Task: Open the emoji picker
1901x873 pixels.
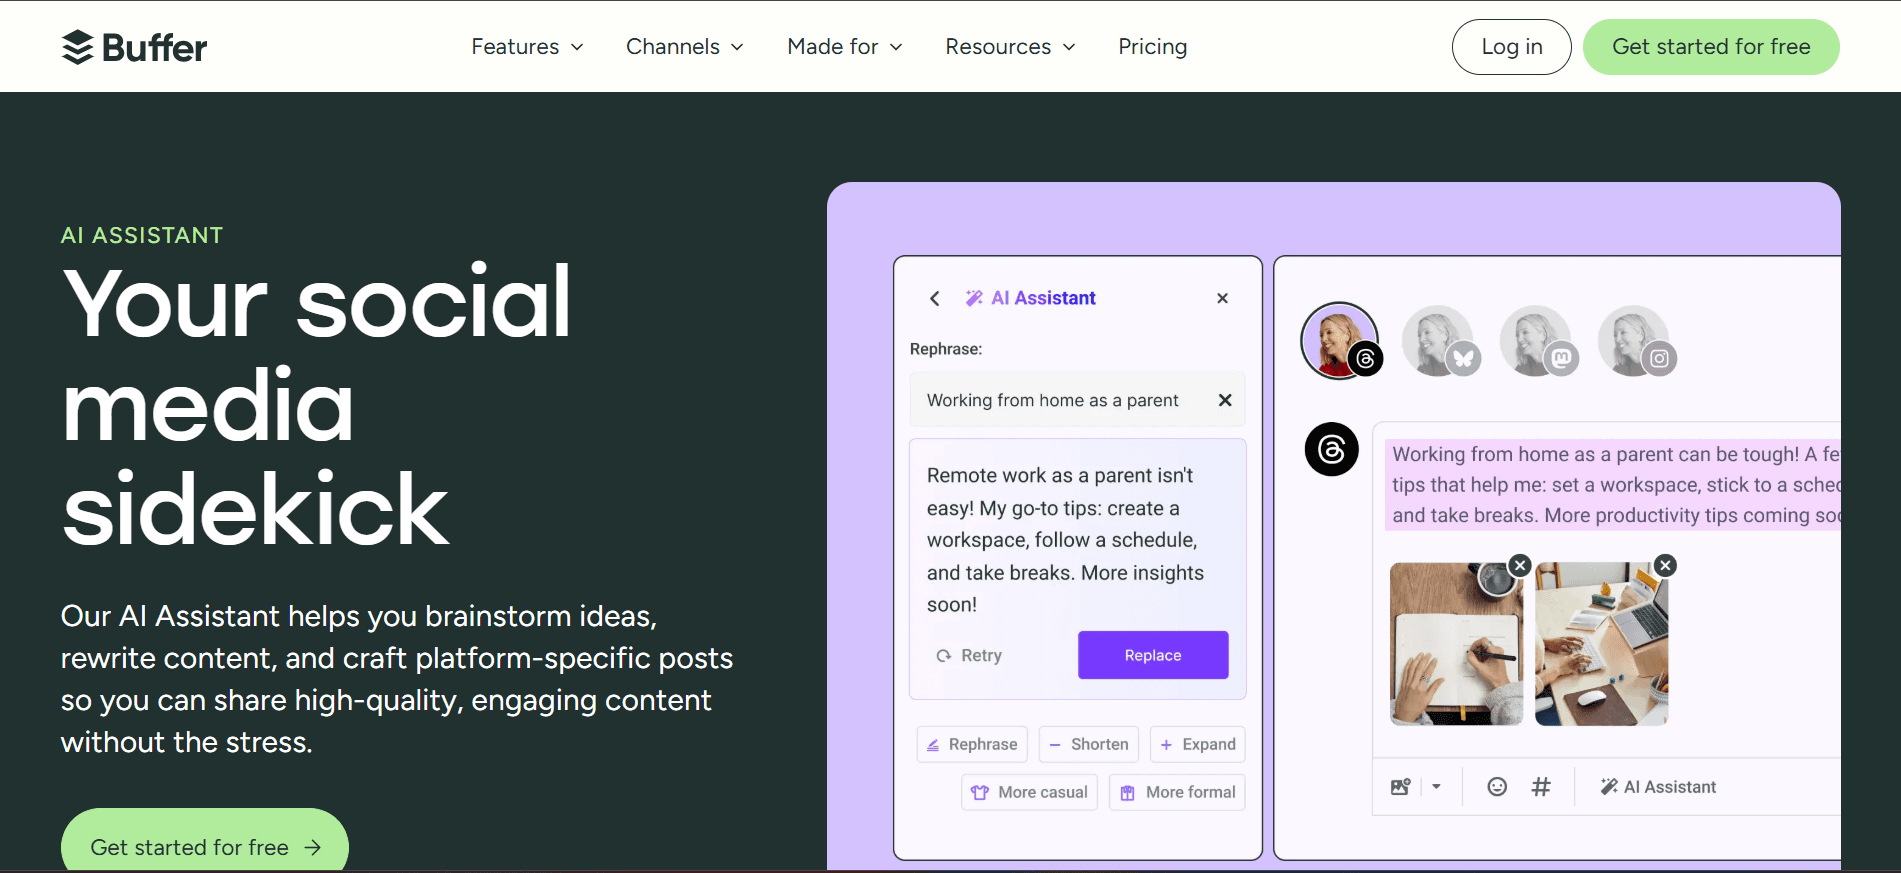Action: (1497, 787)
